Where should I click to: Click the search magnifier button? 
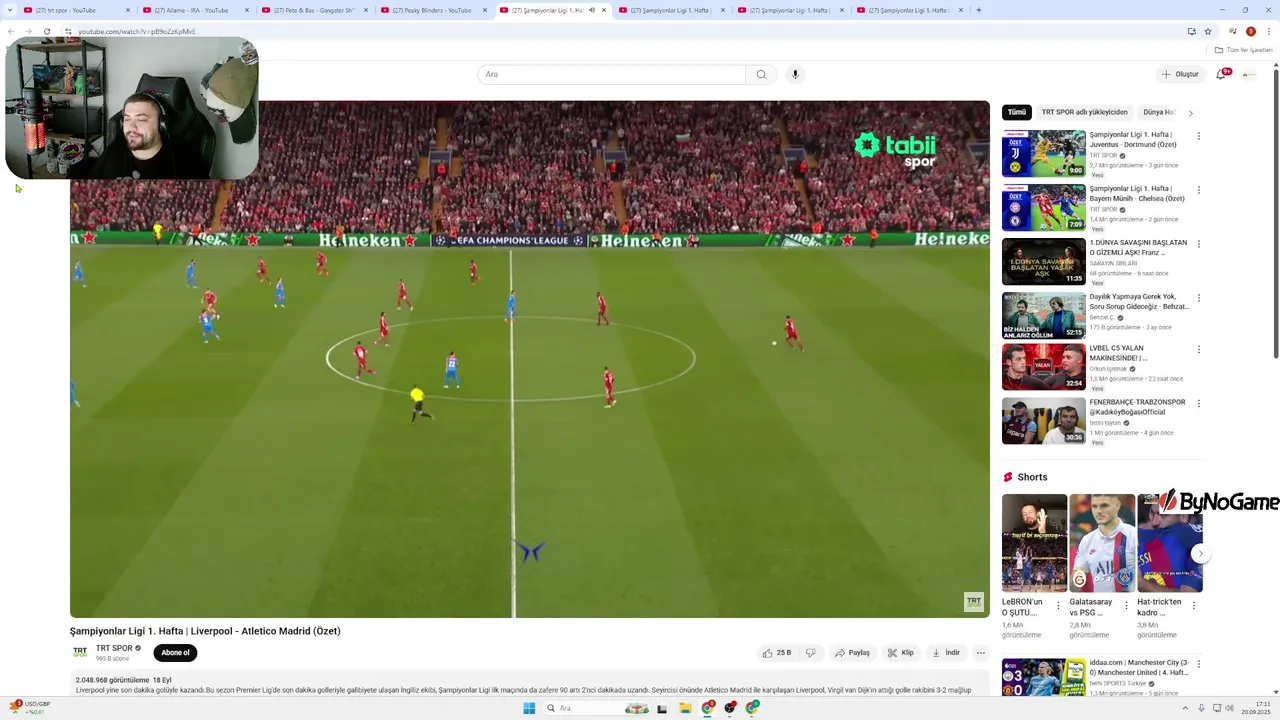[761, 74]
